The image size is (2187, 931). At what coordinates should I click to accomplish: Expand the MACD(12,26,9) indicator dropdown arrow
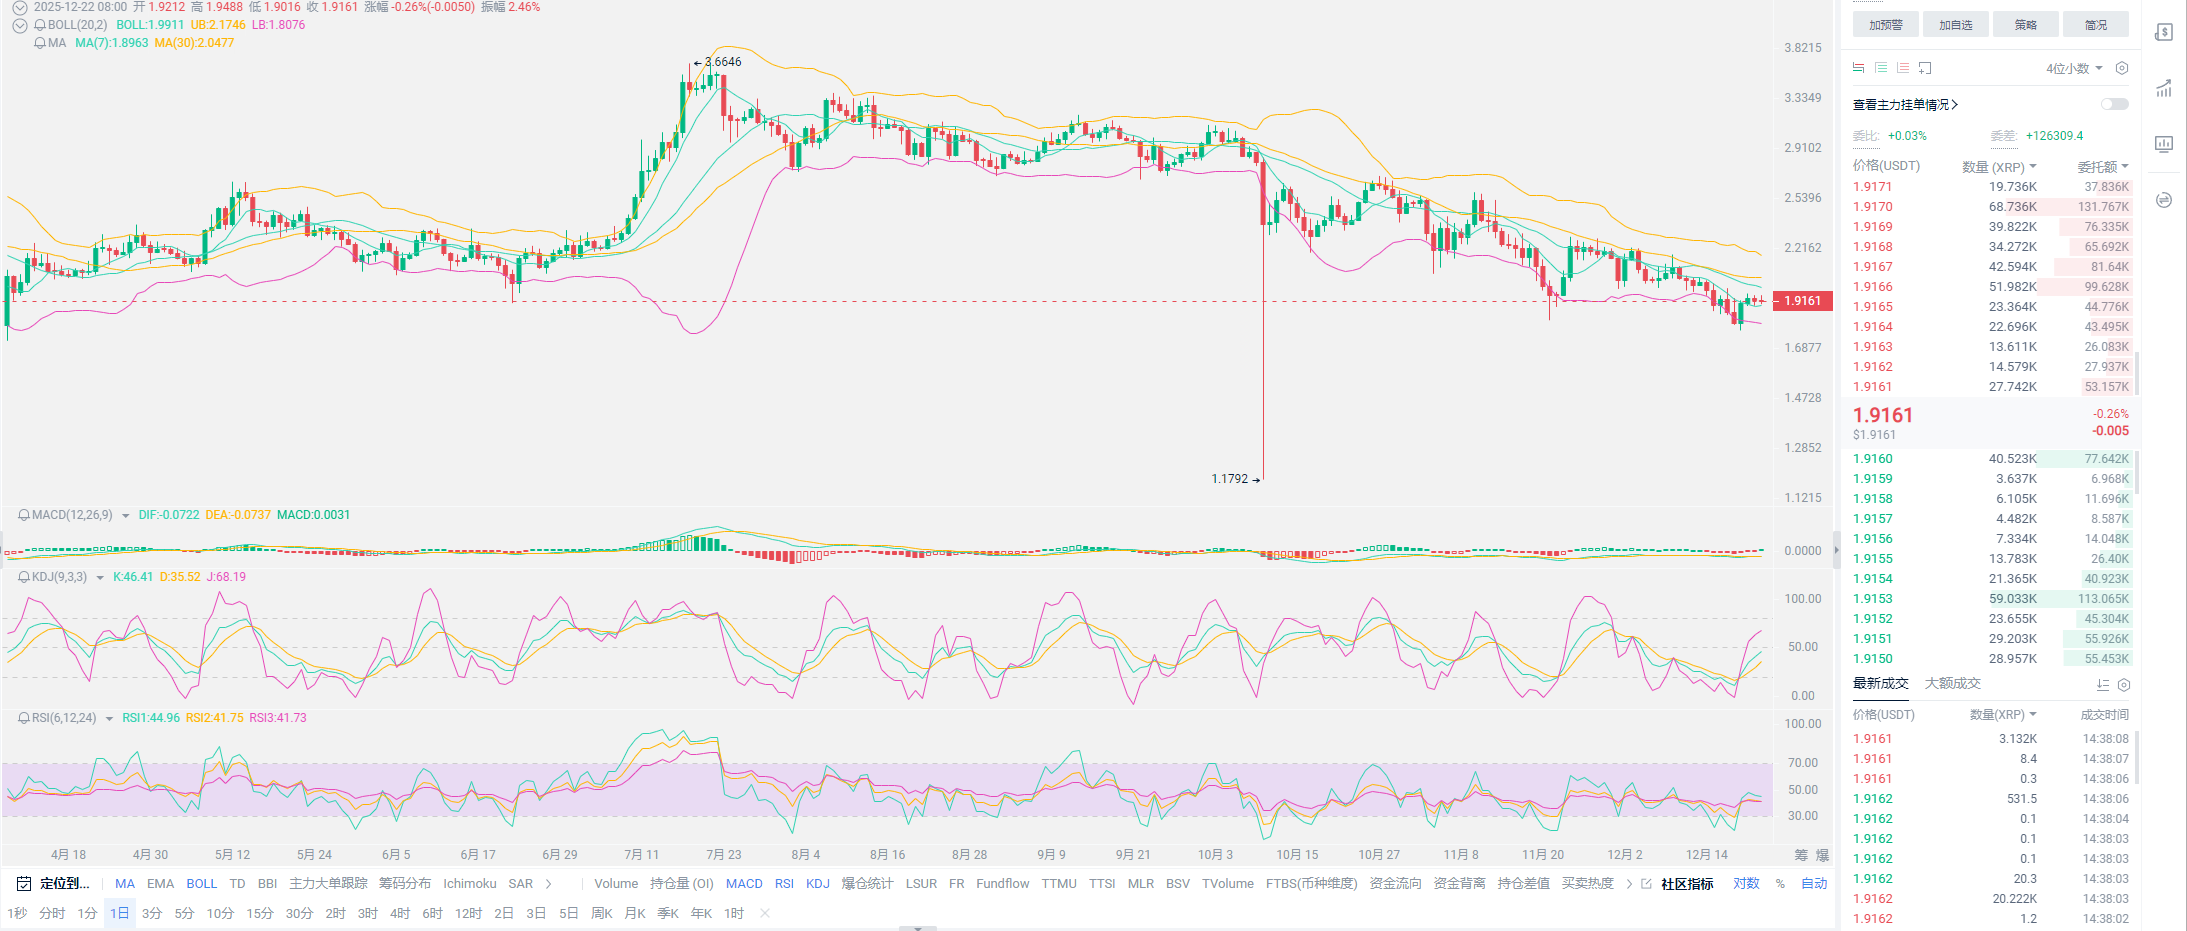pos(126,516)
